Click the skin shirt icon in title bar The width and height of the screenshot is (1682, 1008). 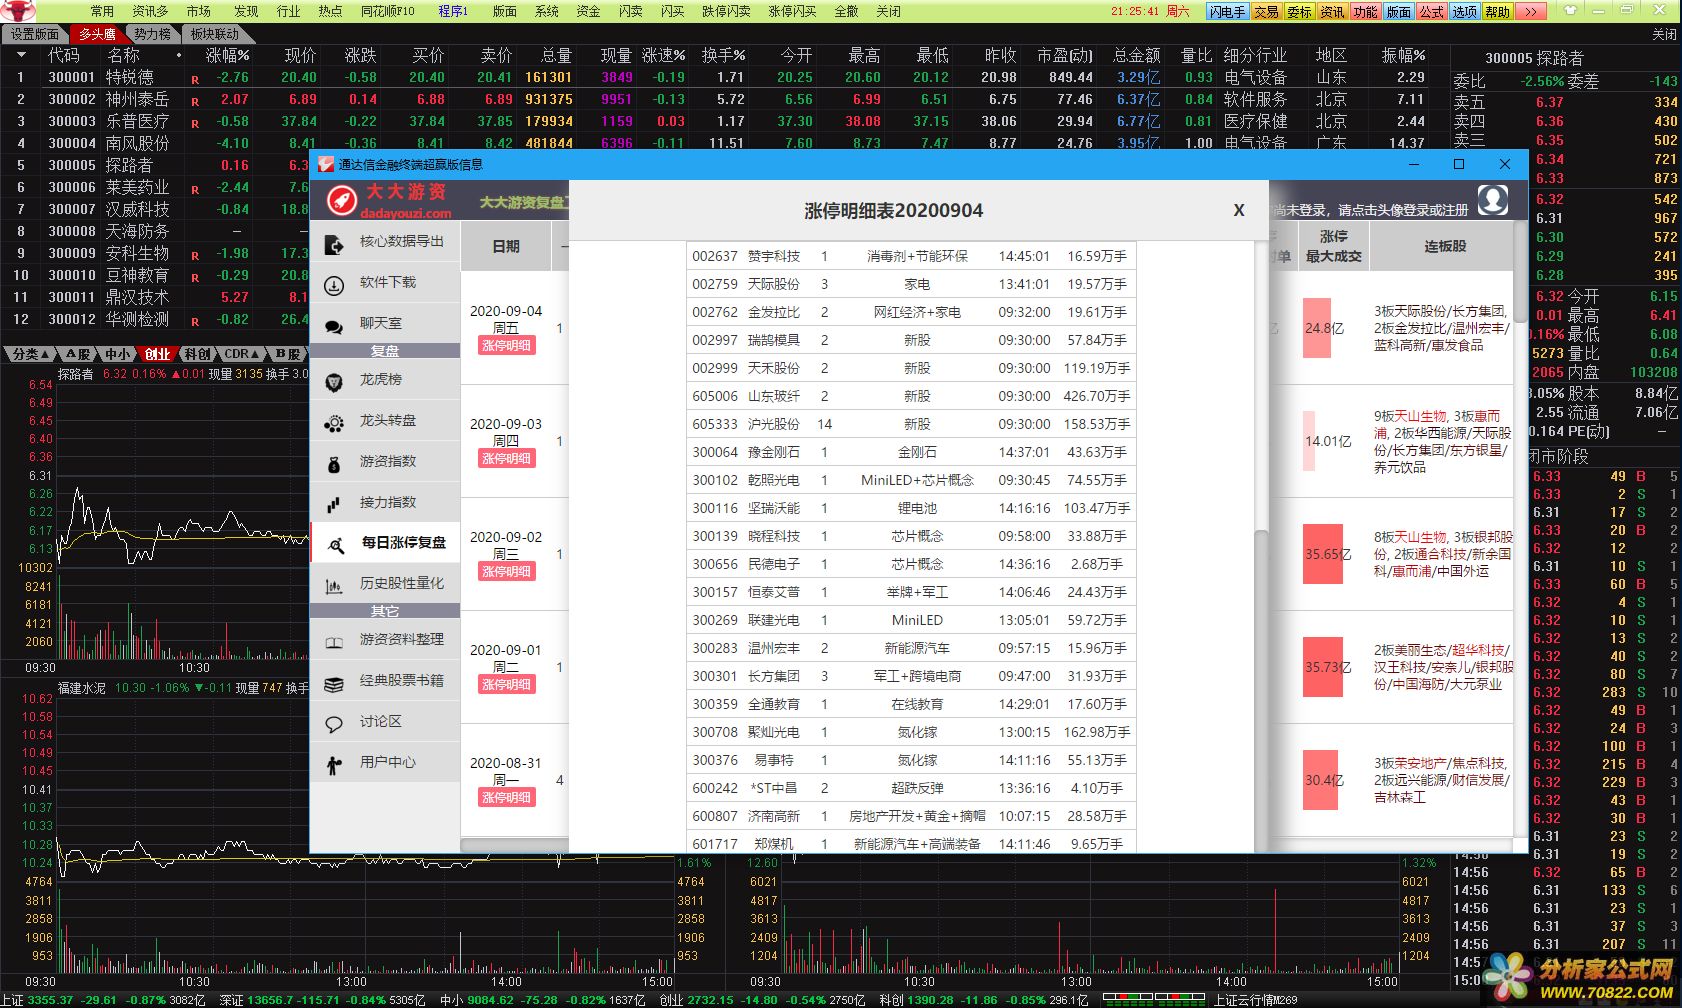(x=1570, y=10)
